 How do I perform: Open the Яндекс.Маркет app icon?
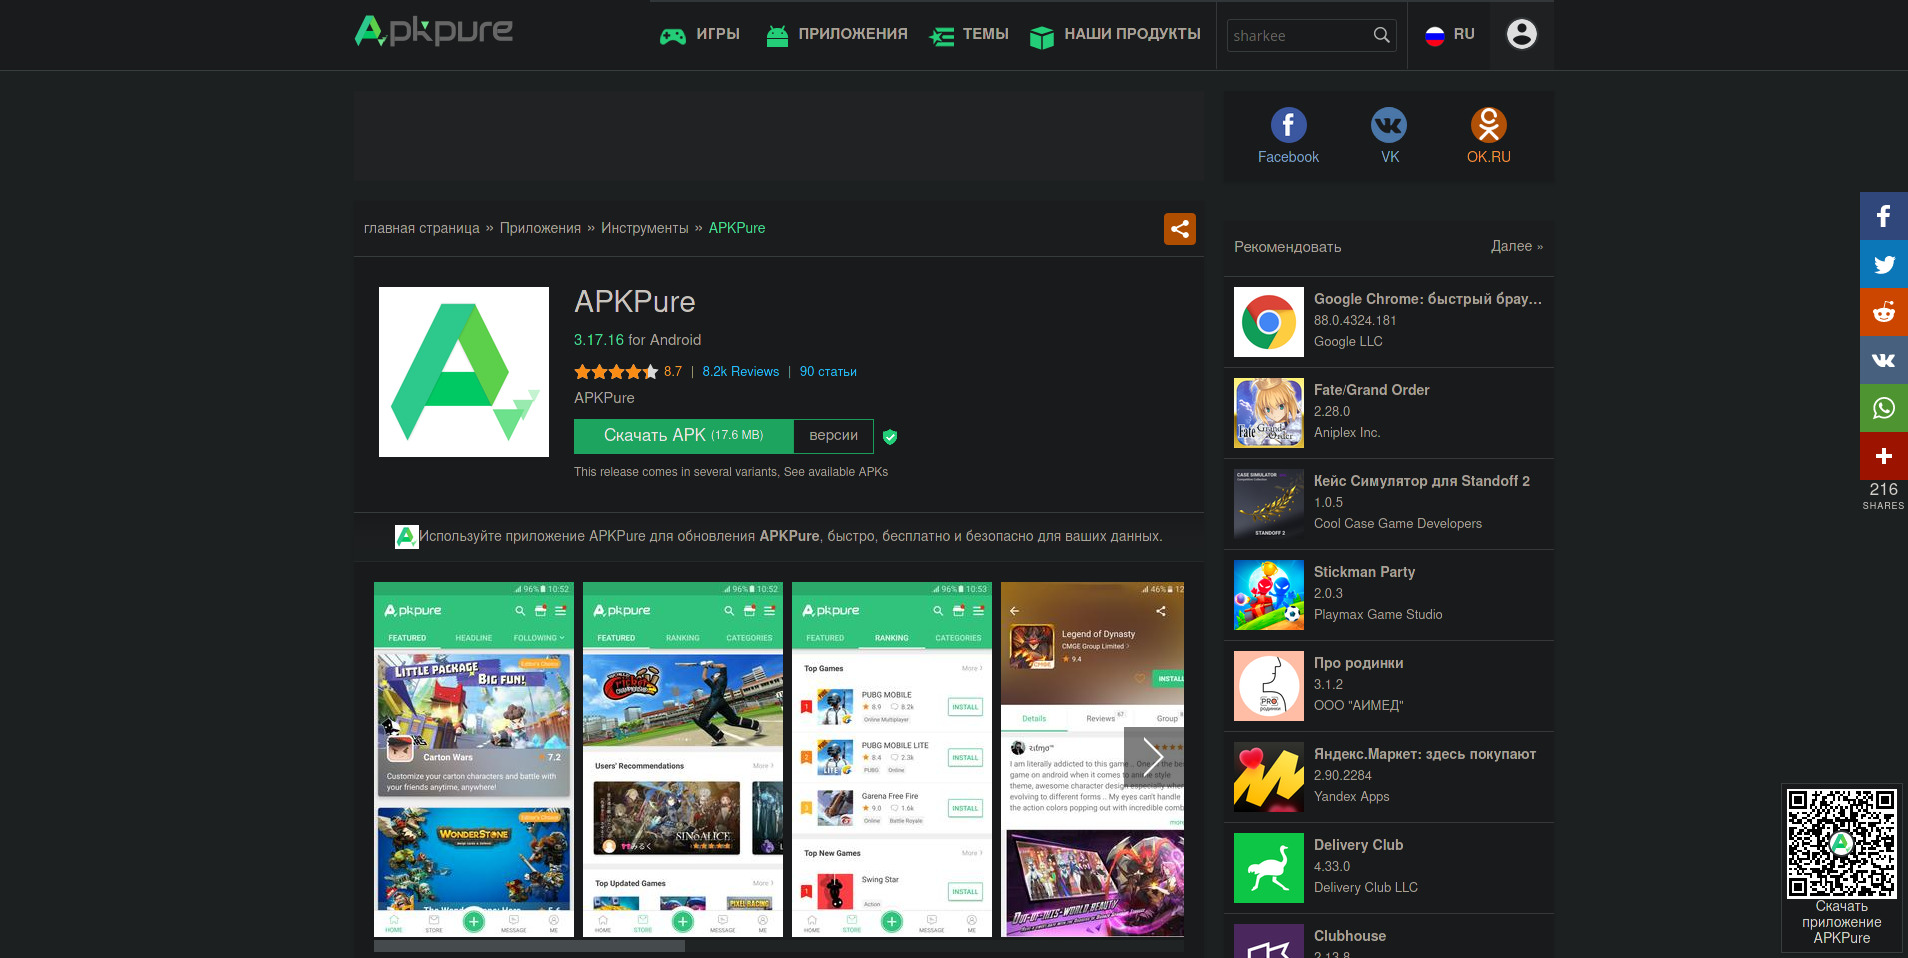click(1269, 777)
